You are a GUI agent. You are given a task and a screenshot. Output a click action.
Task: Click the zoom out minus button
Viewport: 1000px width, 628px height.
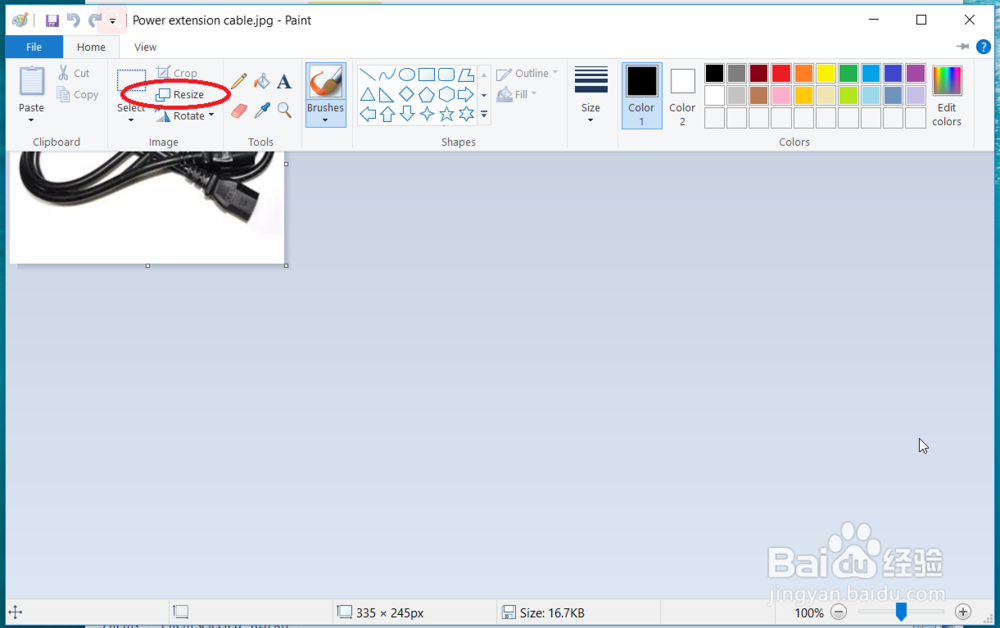(x=839, y=613)
